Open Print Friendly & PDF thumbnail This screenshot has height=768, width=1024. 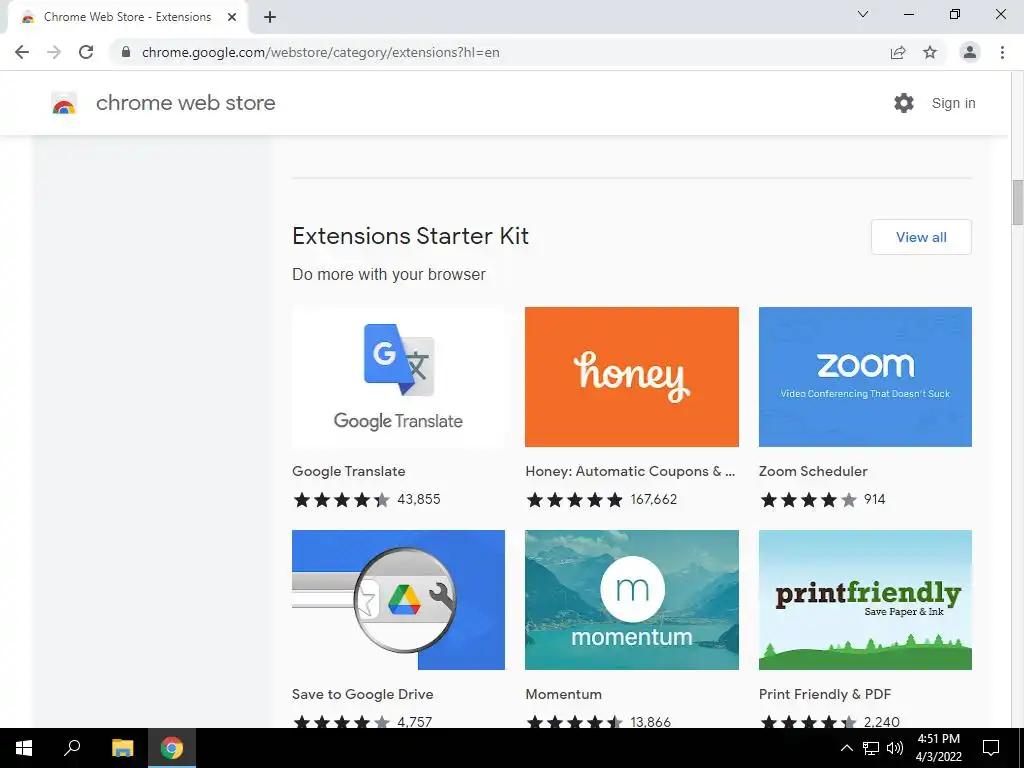865,600
